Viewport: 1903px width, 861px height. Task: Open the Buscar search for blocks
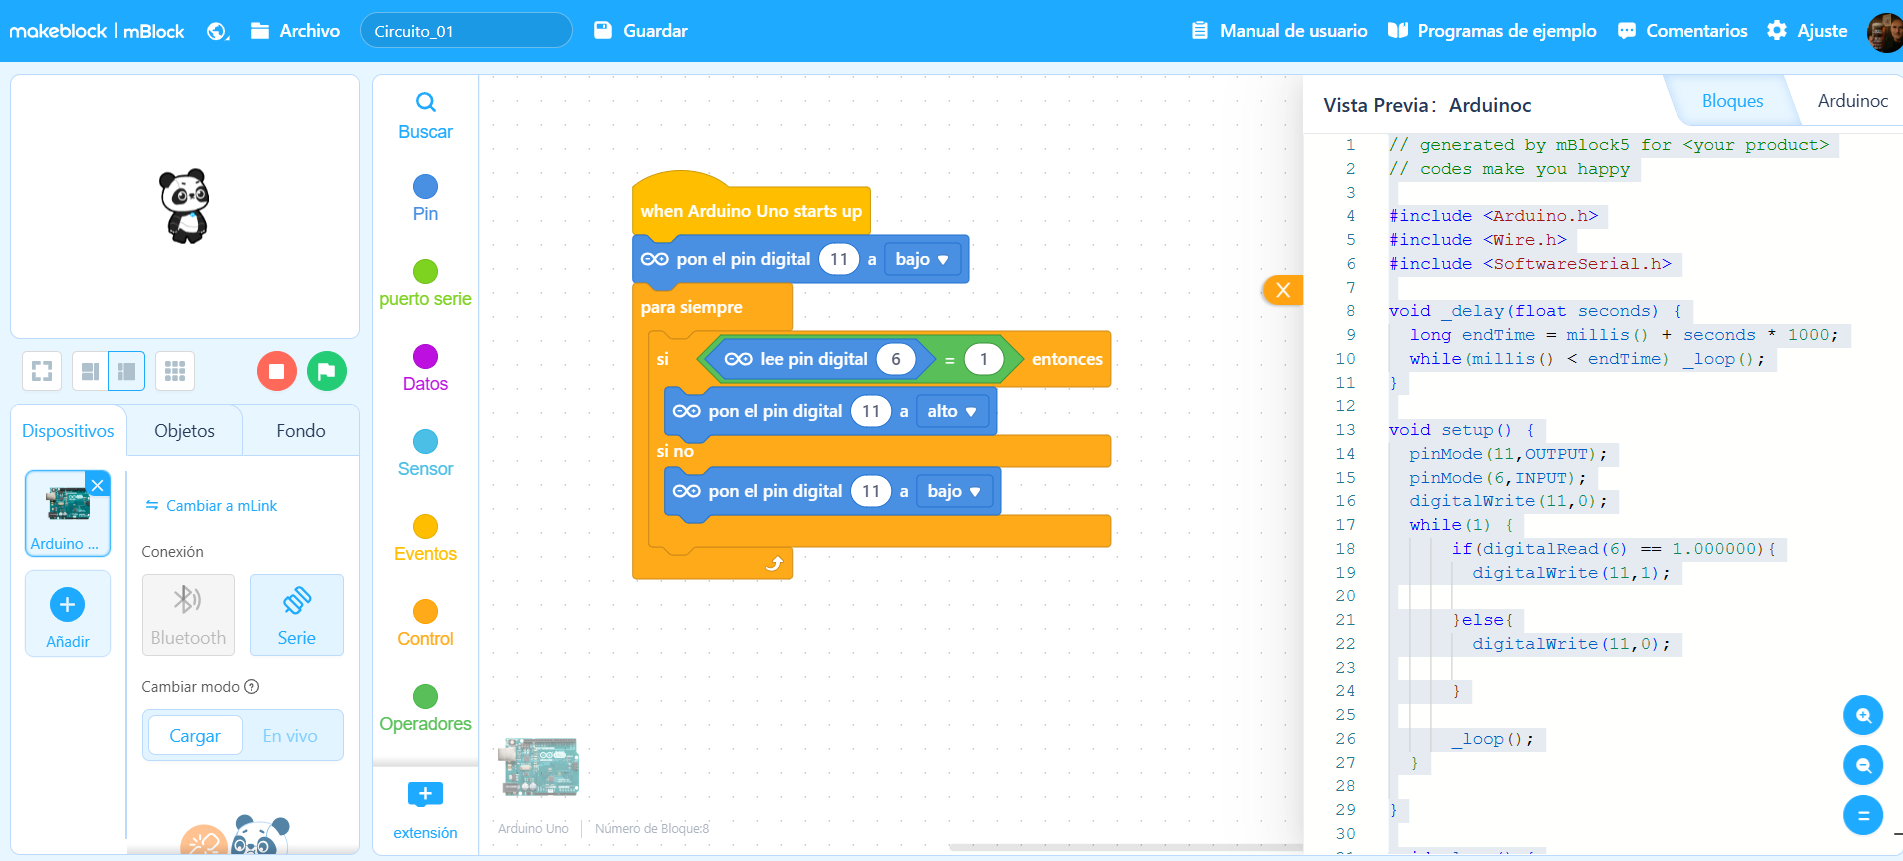coord(425,115)
